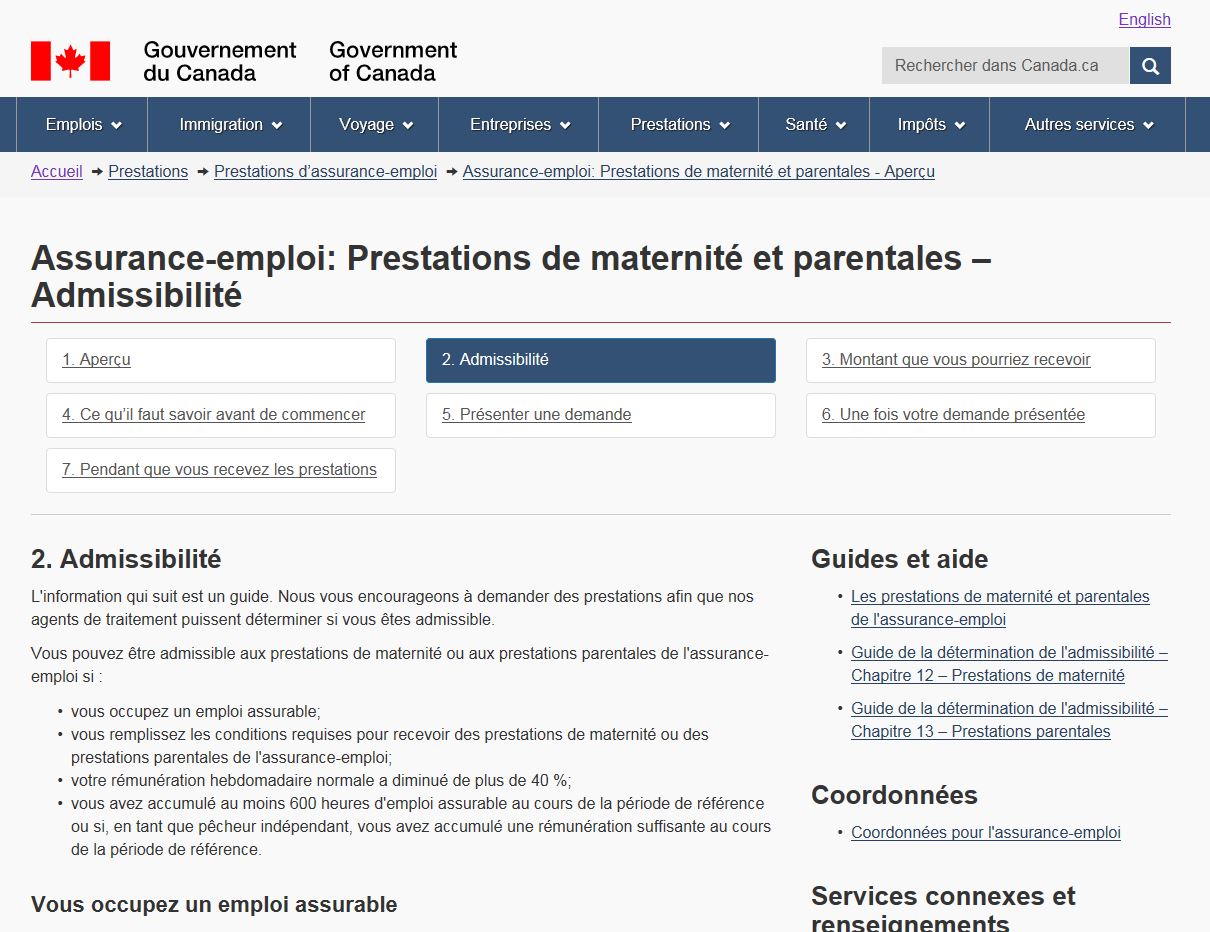Click the Canada flag logo

70,61
